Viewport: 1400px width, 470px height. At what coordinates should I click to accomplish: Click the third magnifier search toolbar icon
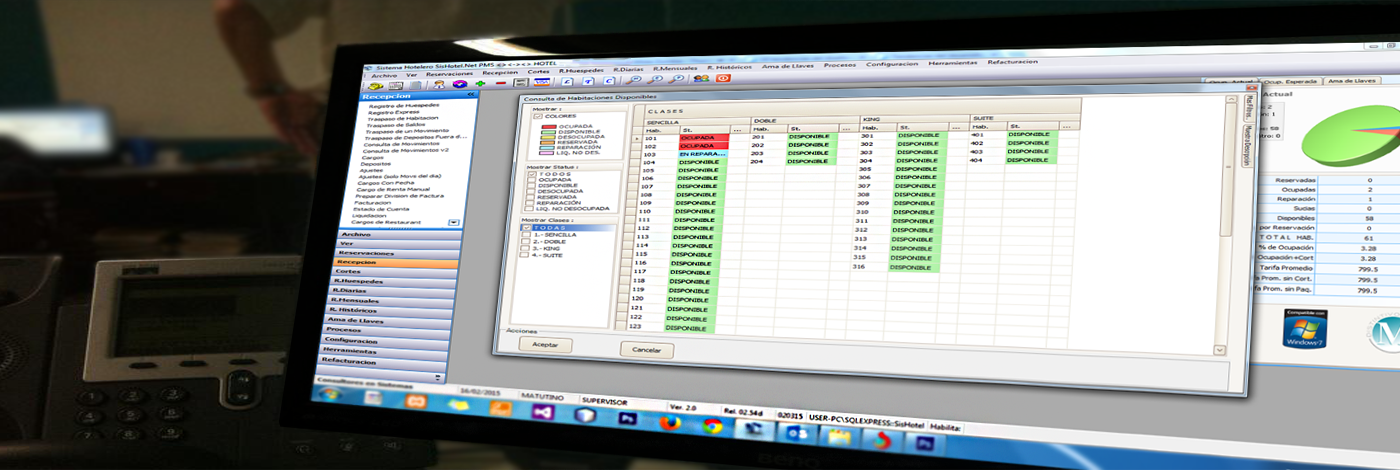[x=676, y=79]
